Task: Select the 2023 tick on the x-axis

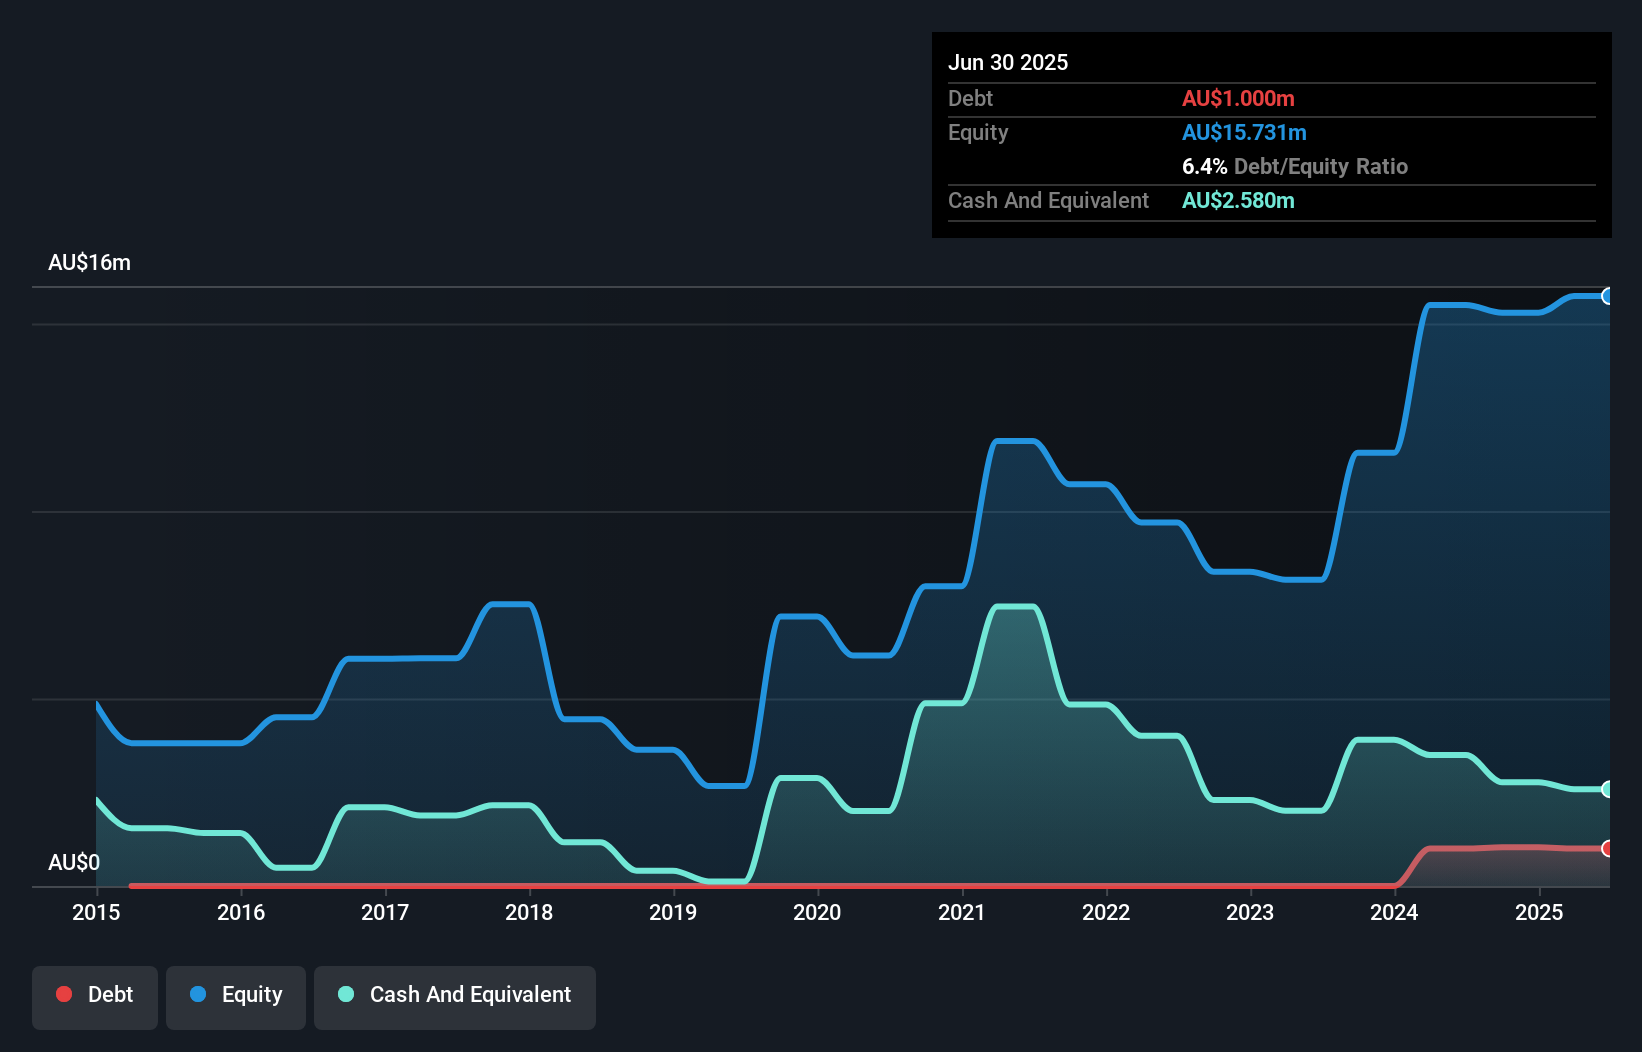Action: coord(1250,912)
